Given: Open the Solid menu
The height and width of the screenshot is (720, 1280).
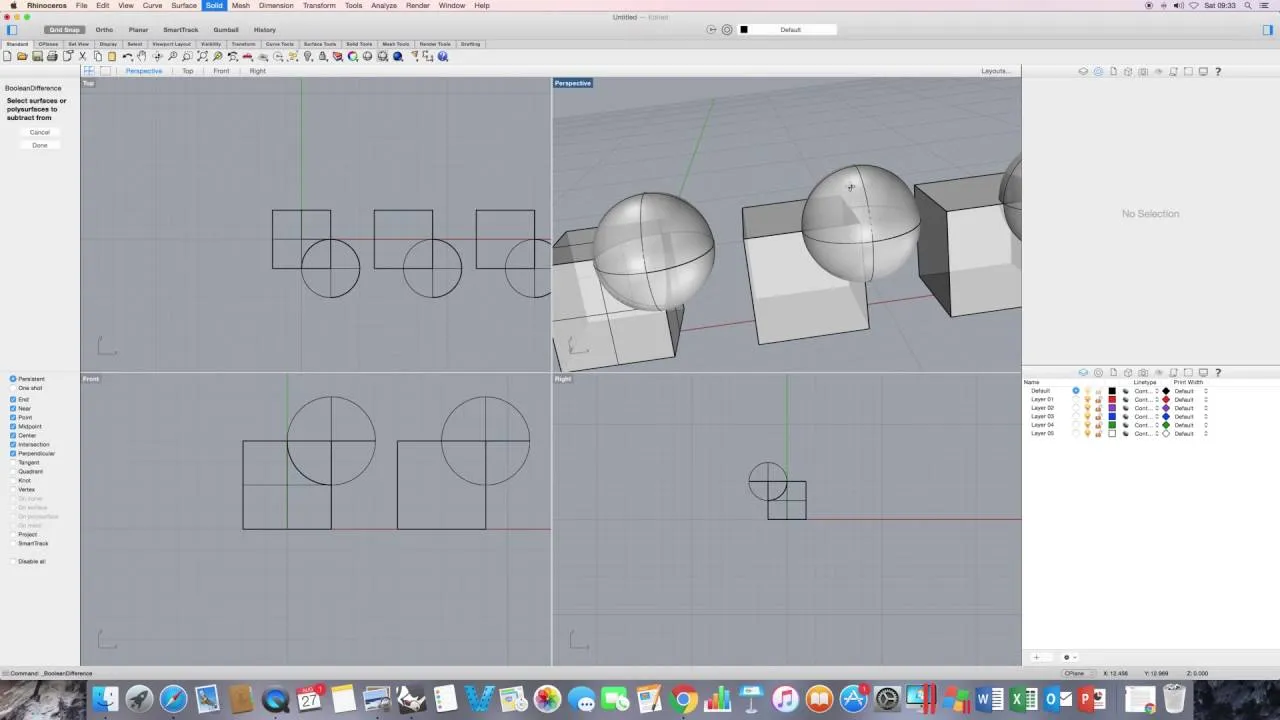Looking at the screenshot, I should [x=214, y=5].
